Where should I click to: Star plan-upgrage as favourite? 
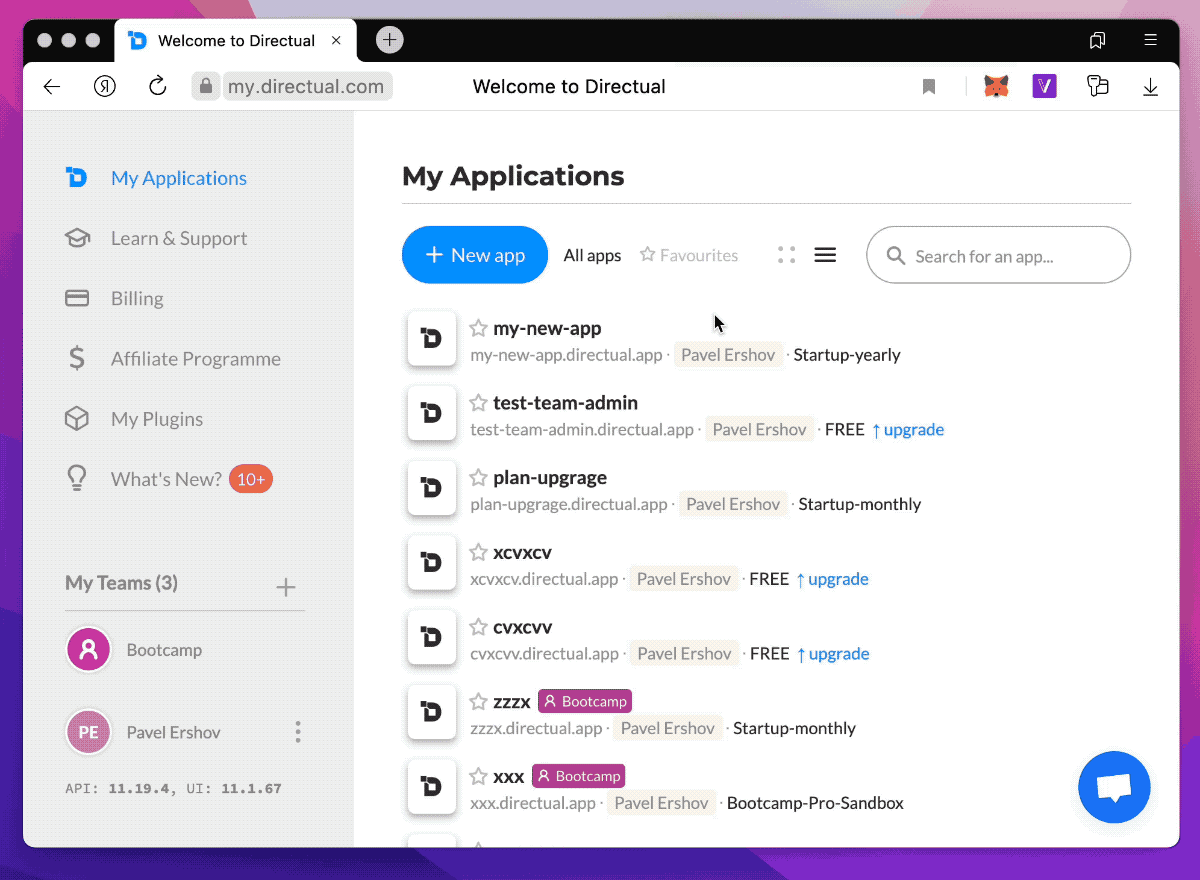(479, 477)
